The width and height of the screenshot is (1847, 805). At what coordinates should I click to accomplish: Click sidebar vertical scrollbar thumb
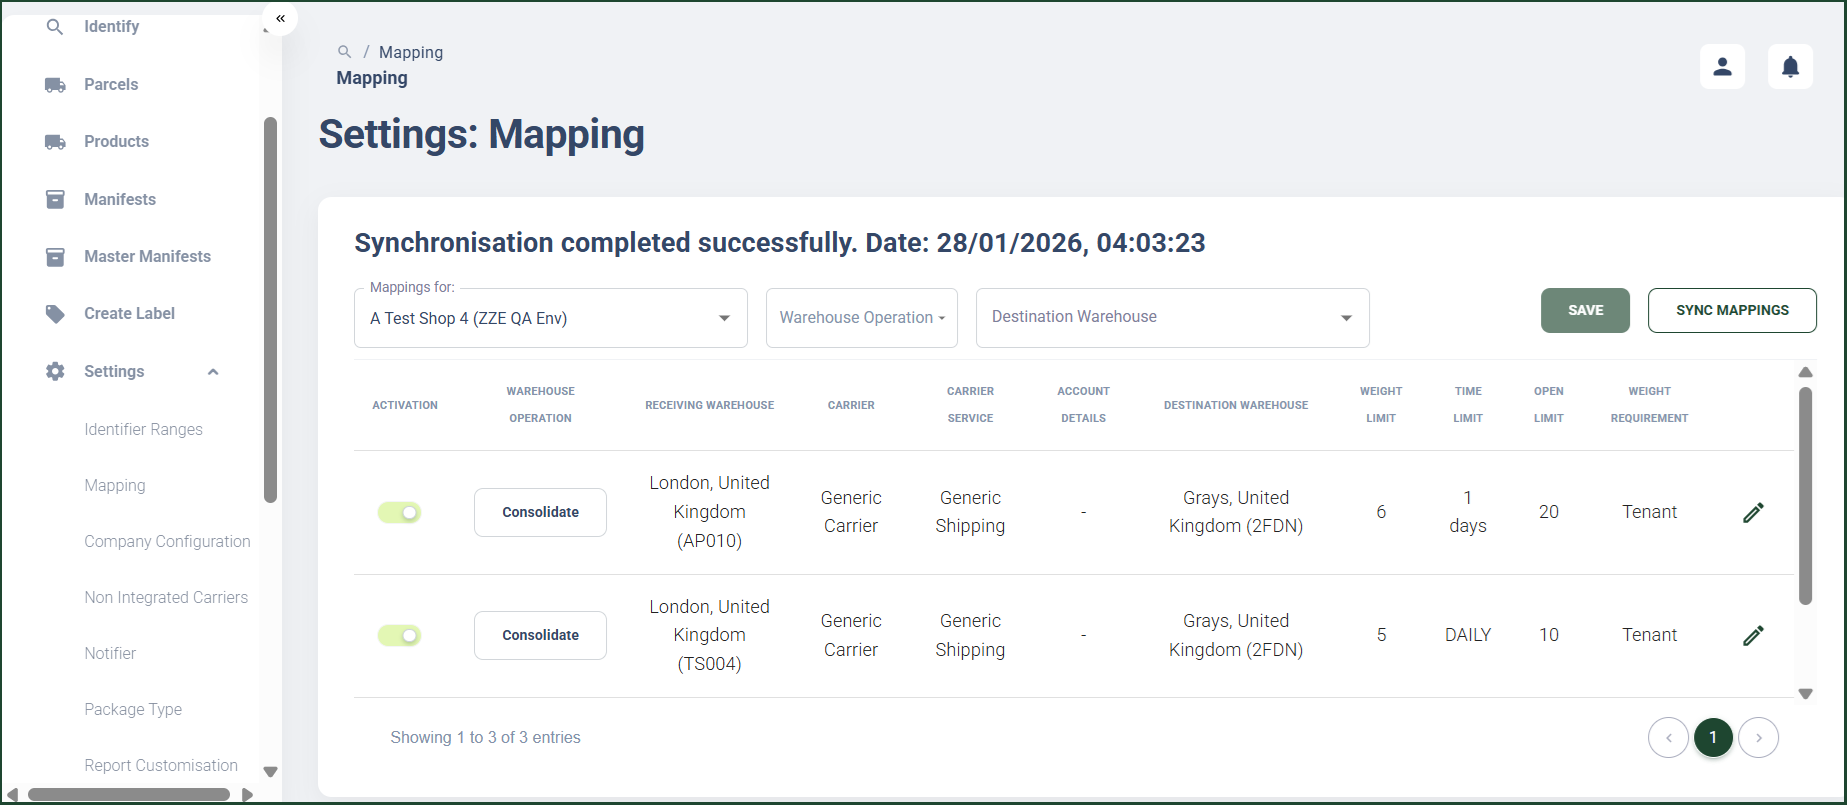[x=270, y=310]
